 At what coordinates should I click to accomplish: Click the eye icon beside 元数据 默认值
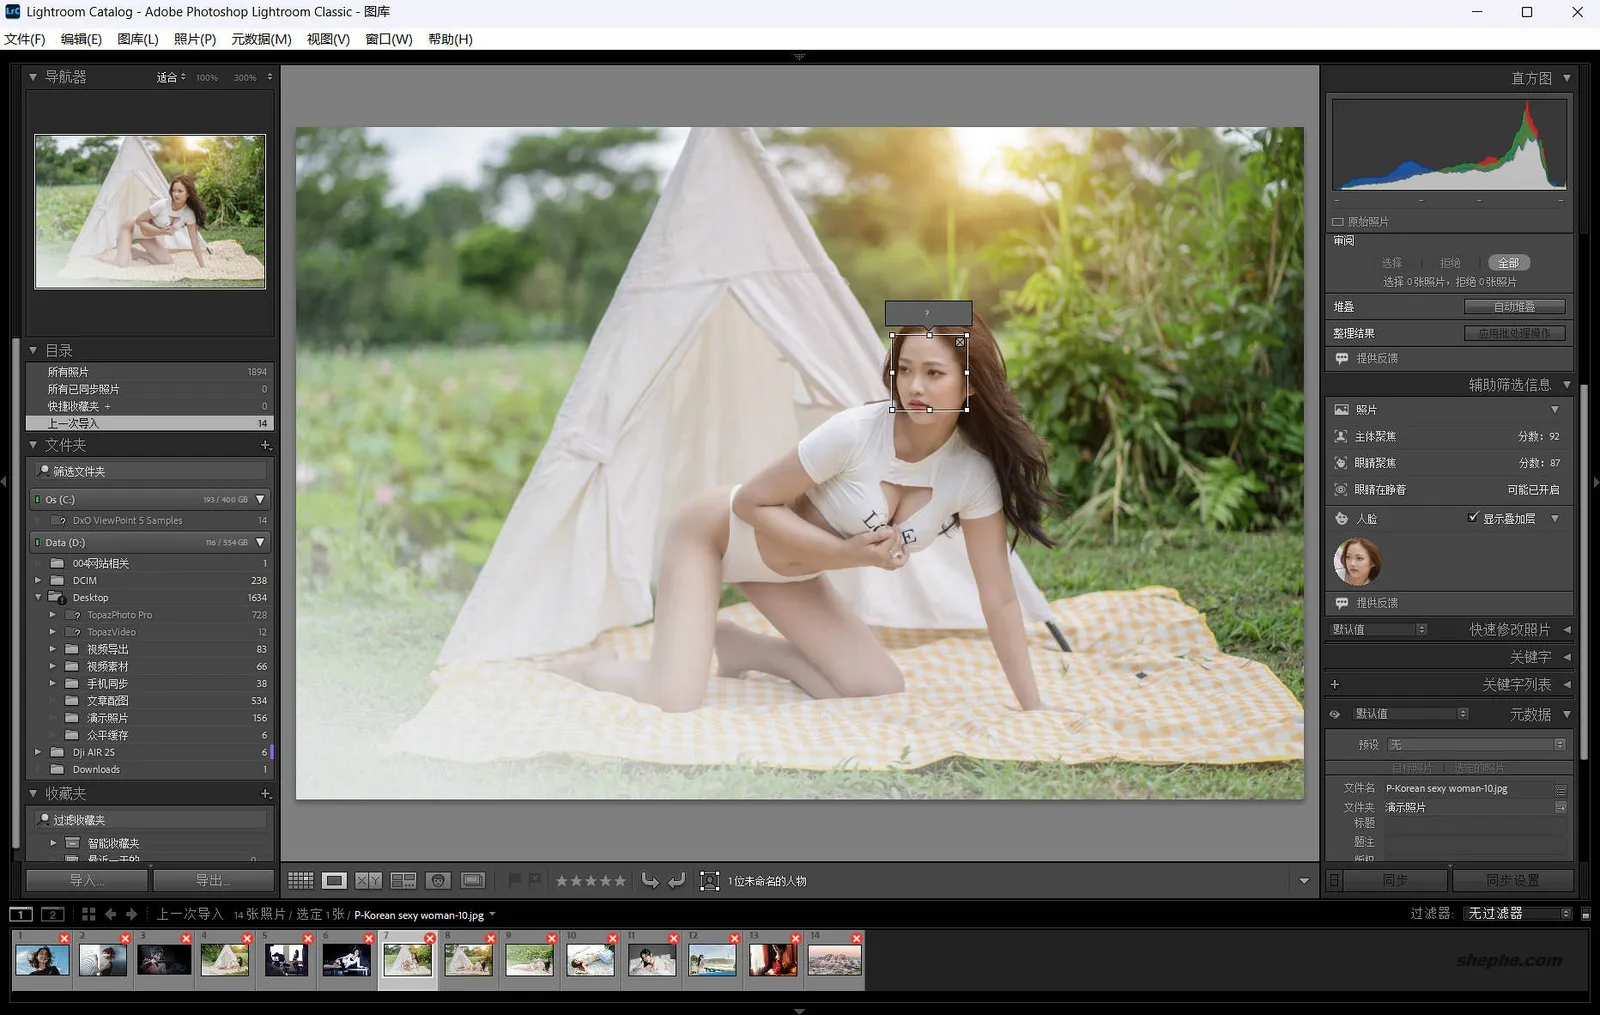click(x=1334, y=714)
